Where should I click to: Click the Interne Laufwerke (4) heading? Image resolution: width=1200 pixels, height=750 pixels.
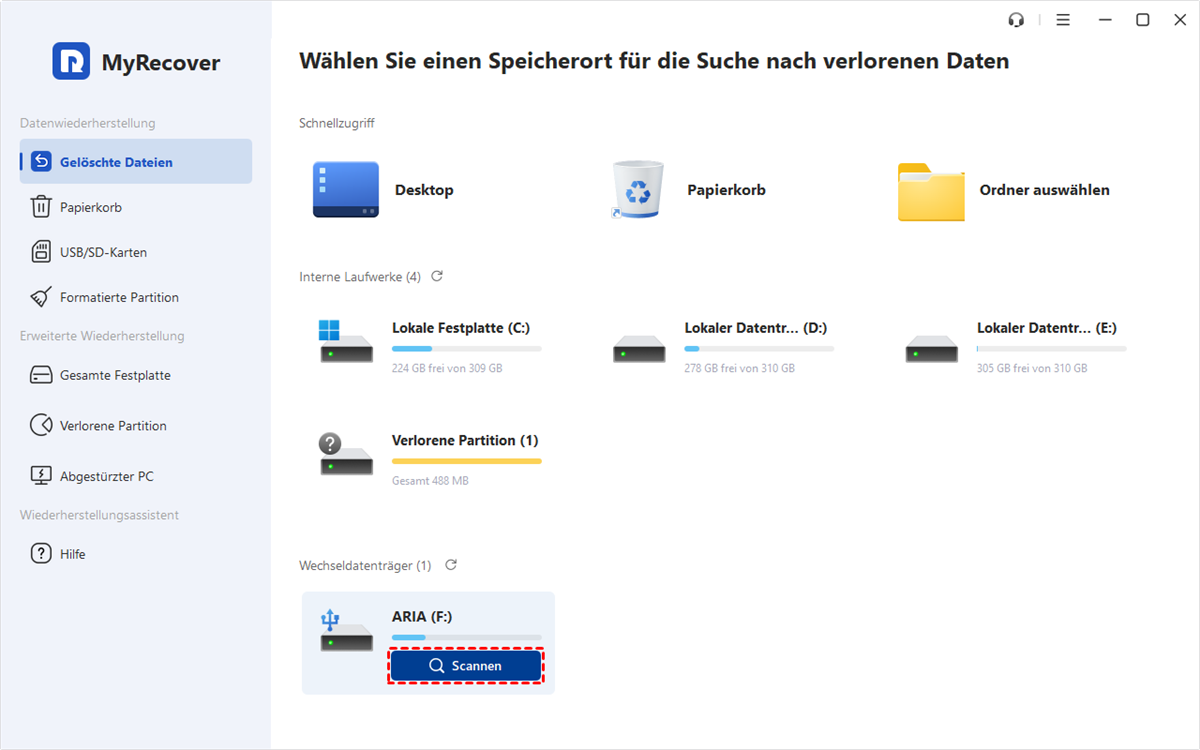360,276
